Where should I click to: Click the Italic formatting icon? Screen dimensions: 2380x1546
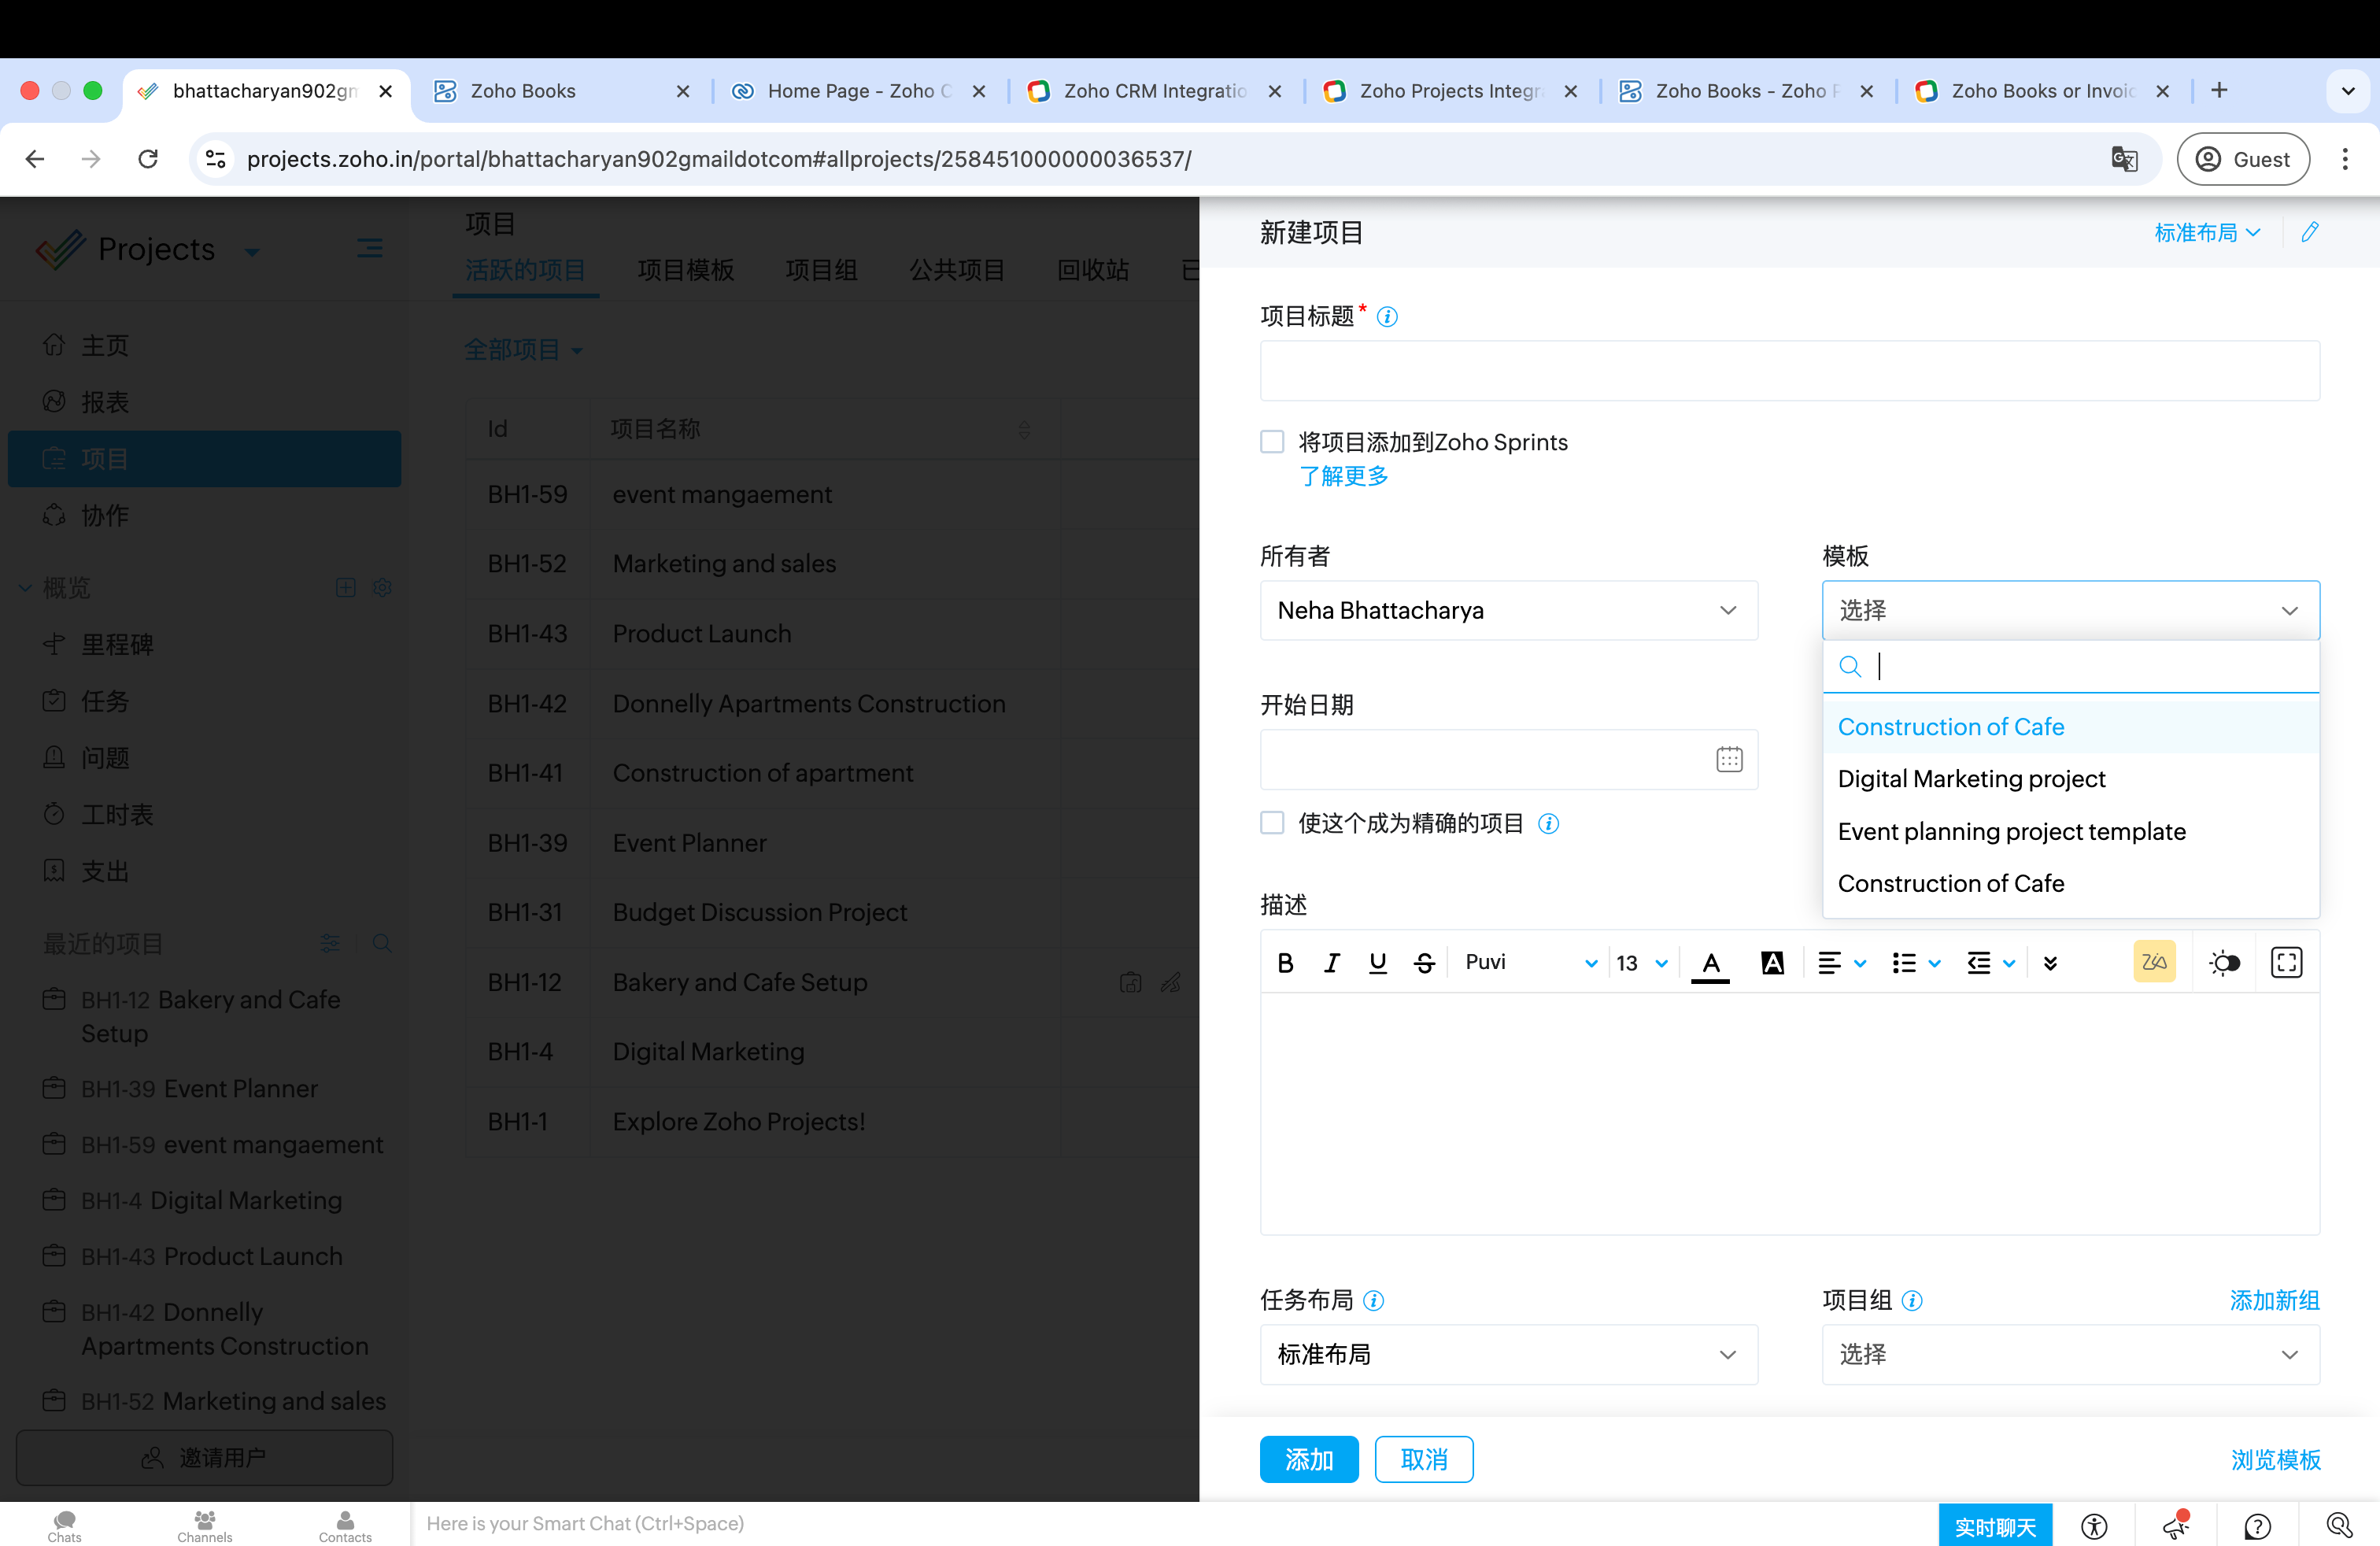[x=1331, y=963]
